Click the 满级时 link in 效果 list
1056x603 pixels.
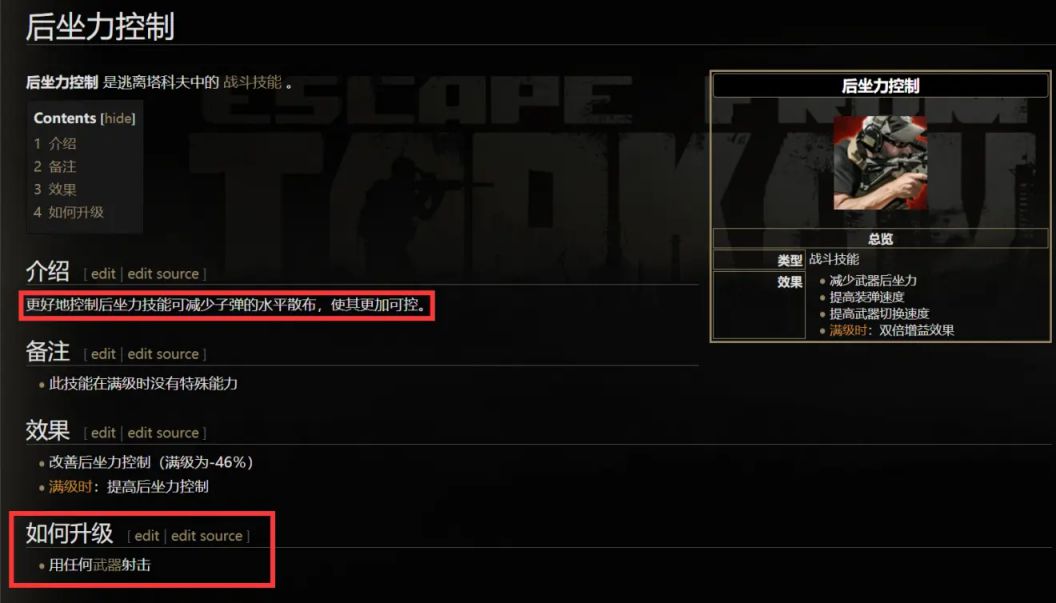(70, 486)
